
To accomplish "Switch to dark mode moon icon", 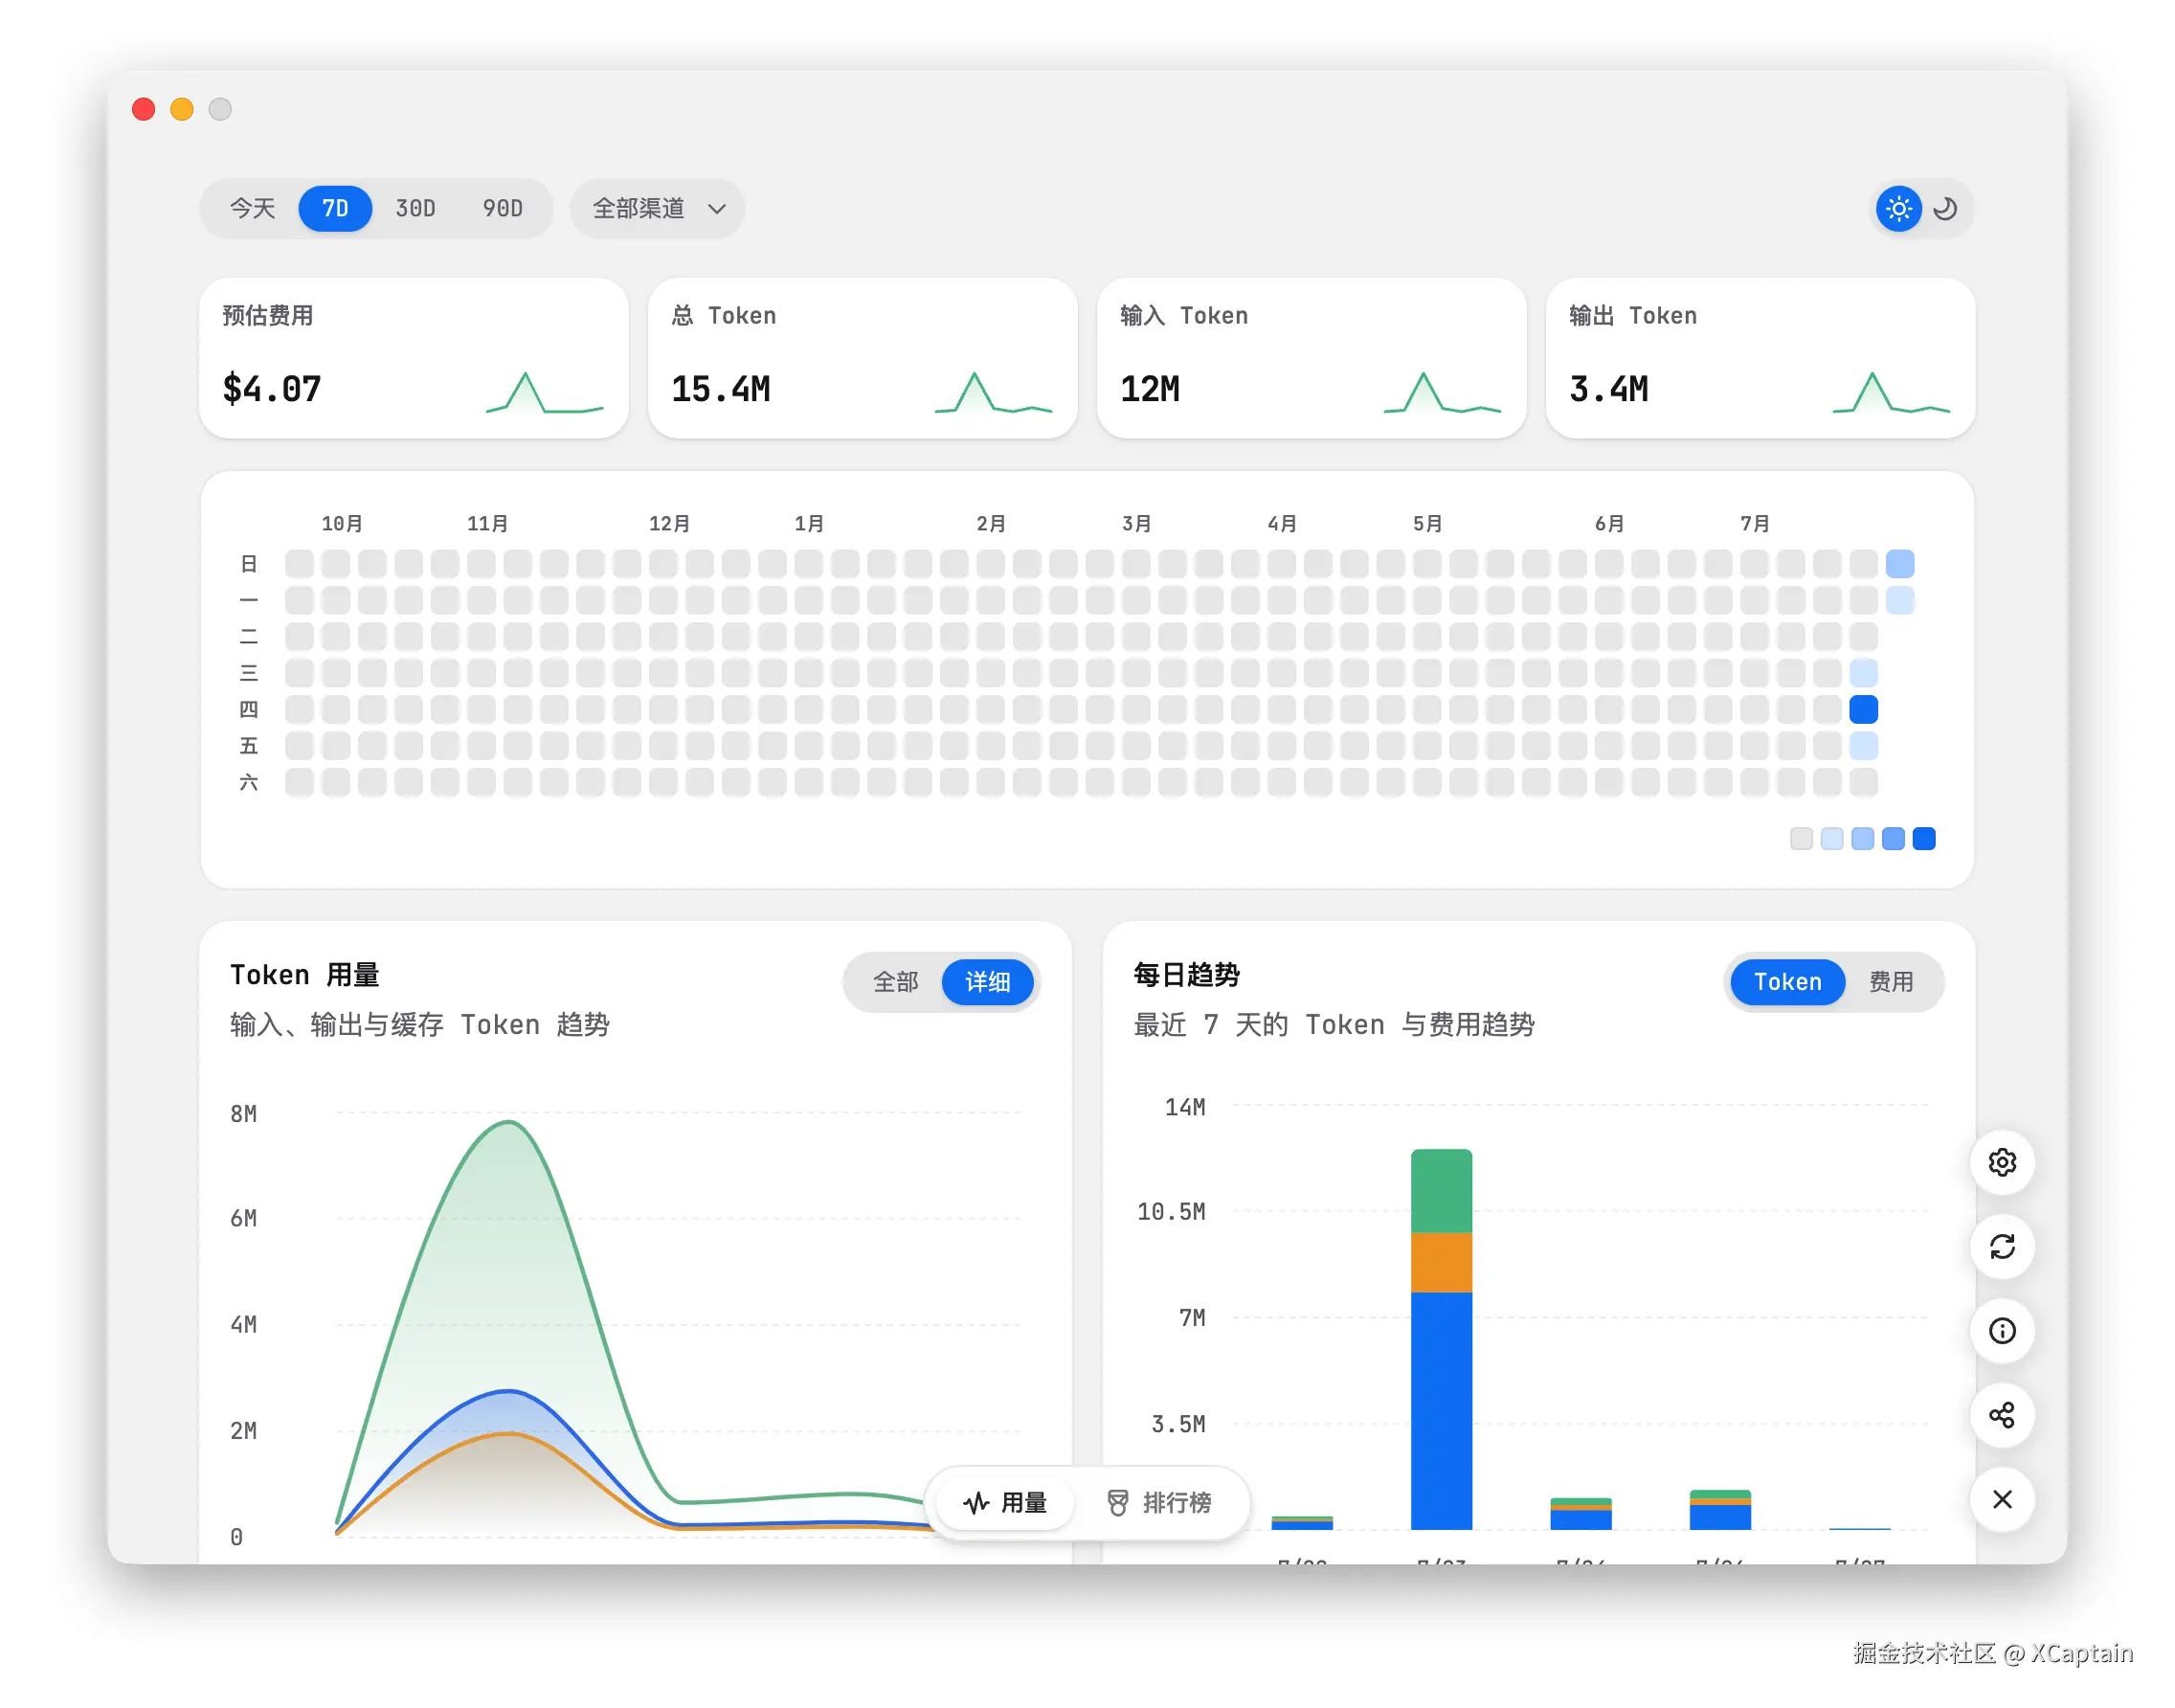I will point(1944,209).
